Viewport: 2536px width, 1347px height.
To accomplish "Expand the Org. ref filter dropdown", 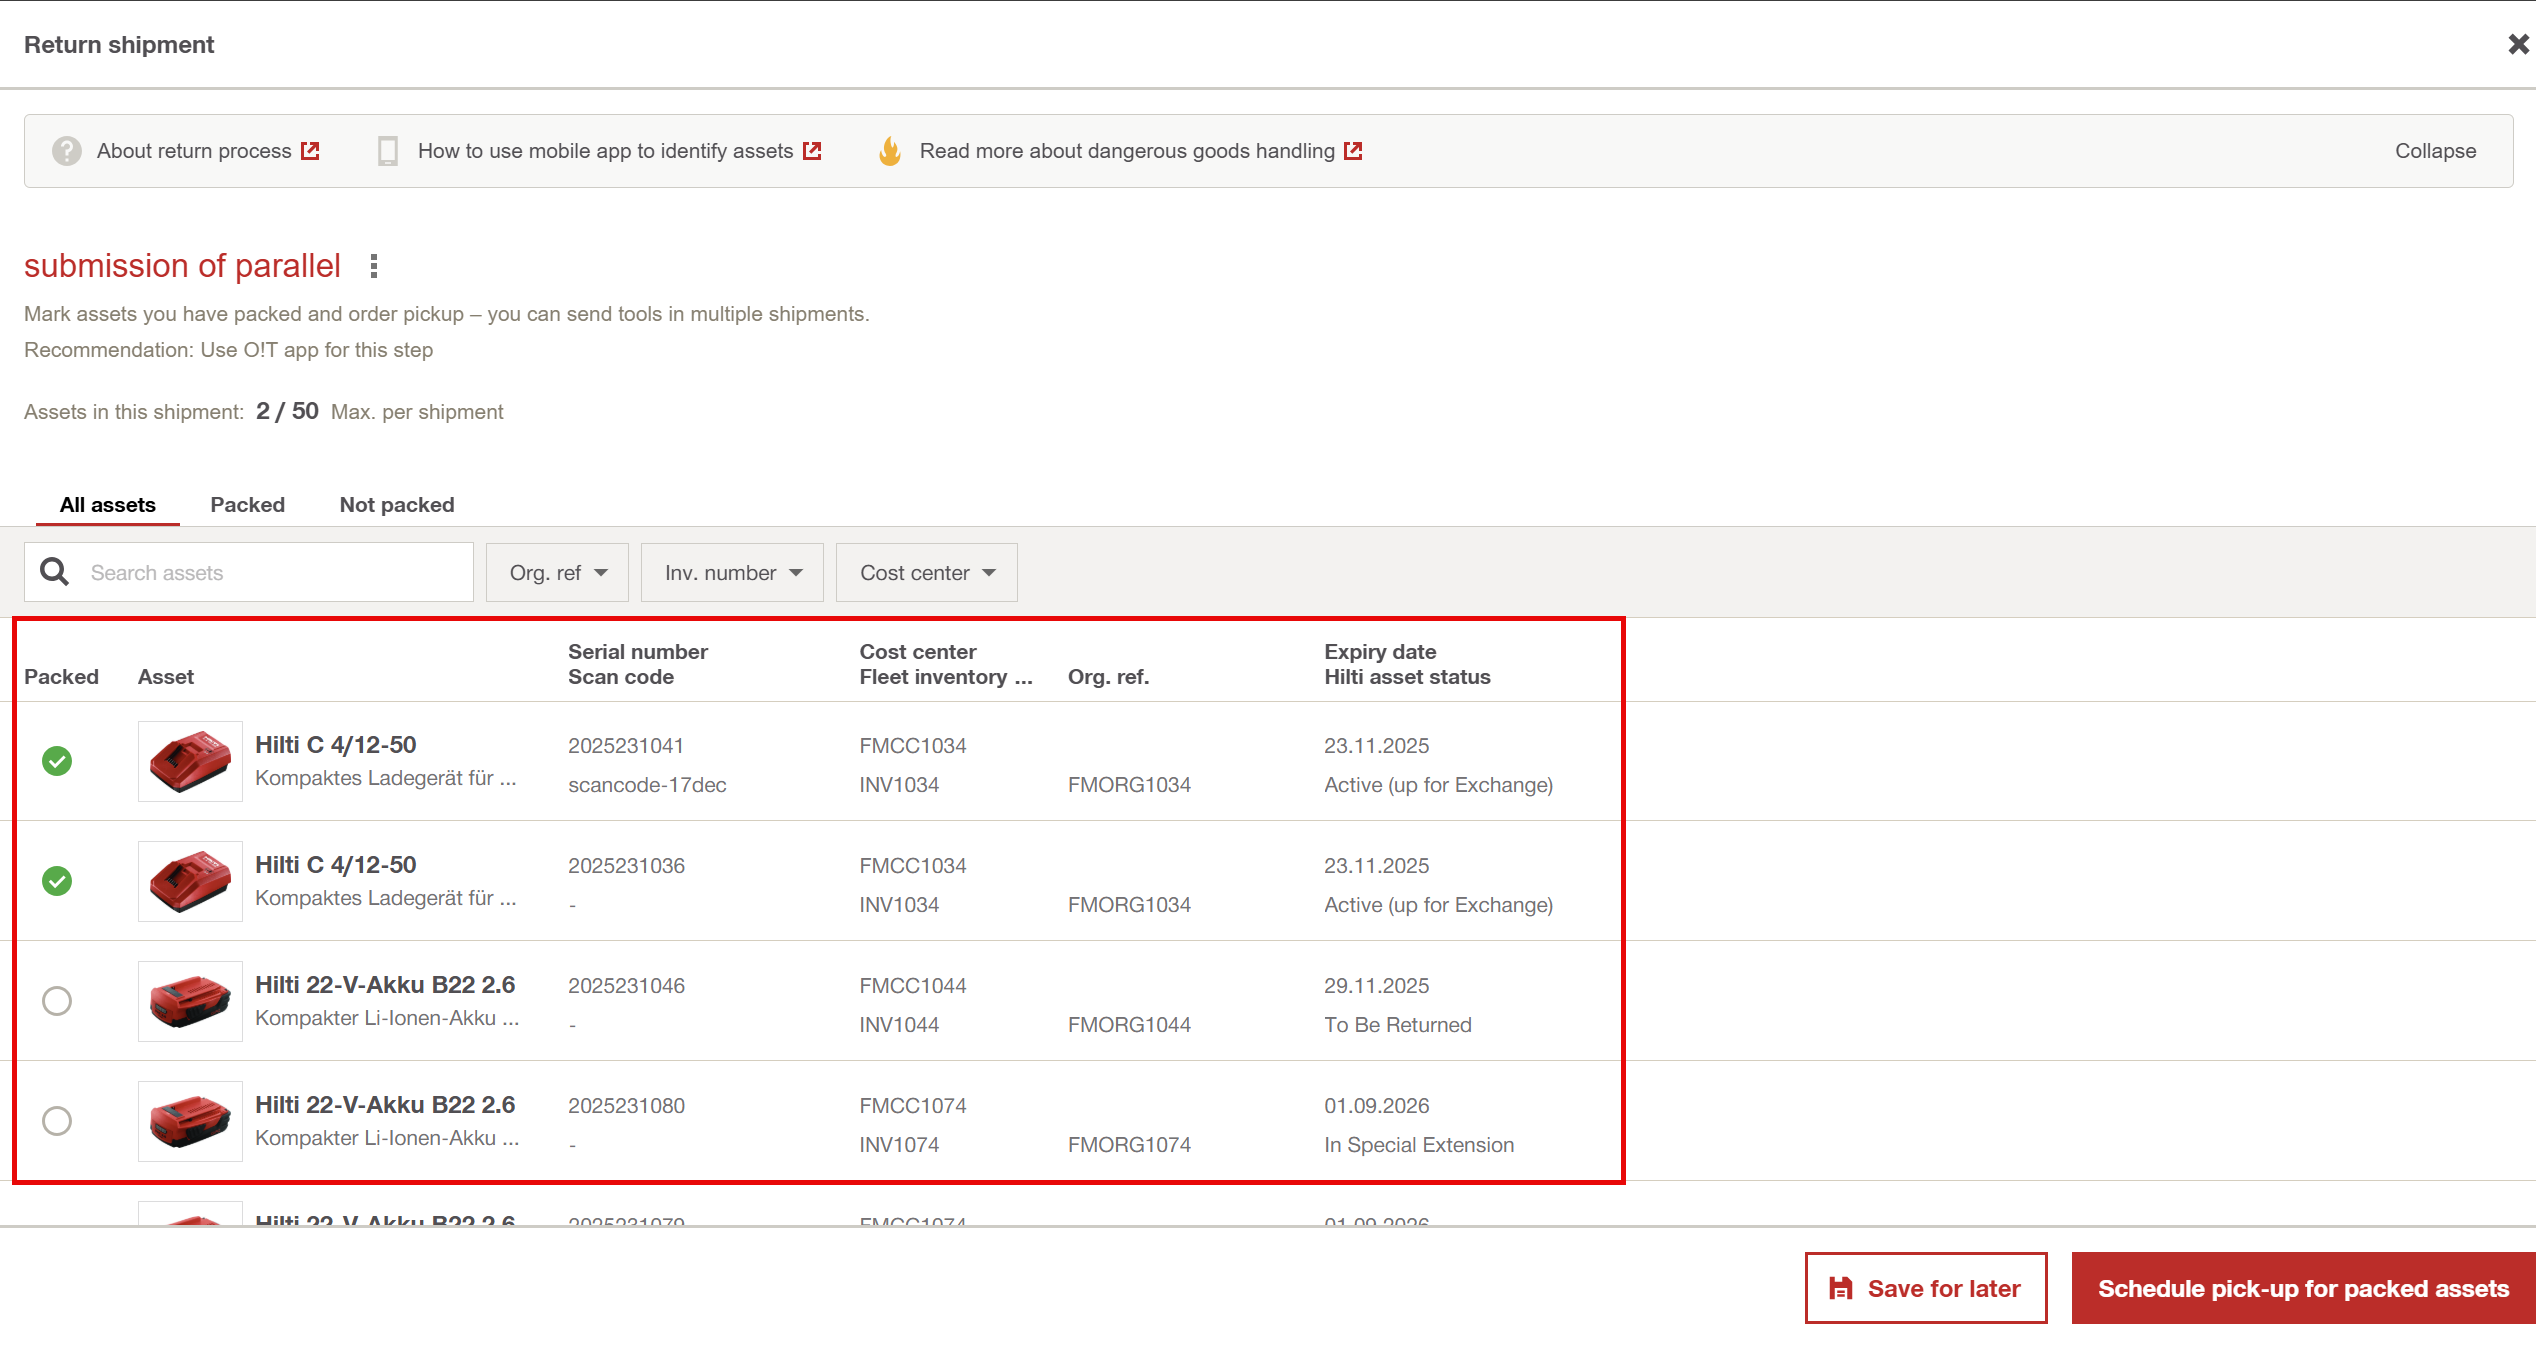I will 557,573.
